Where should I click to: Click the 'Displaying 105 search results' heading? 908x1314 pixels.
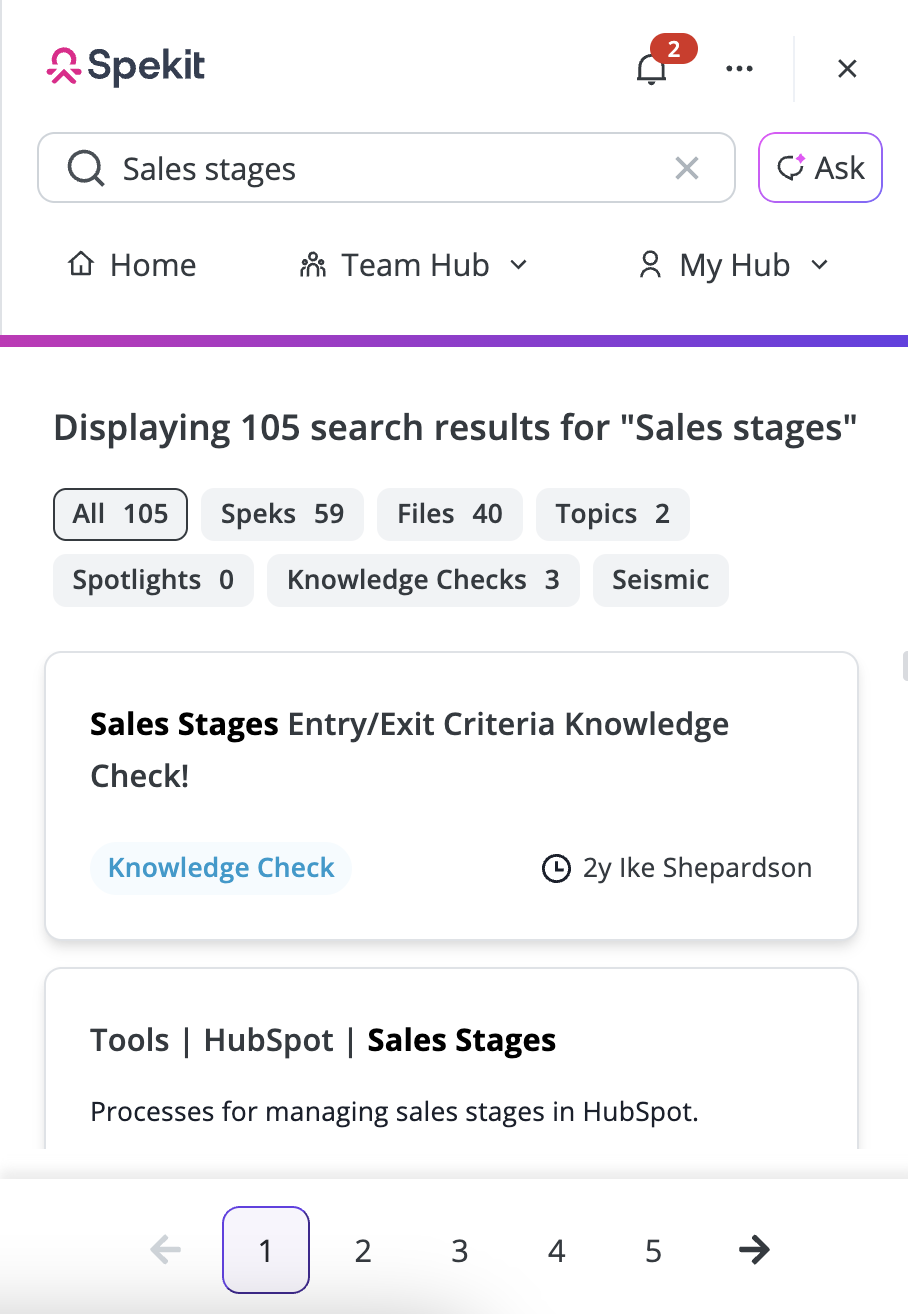pos(455,428)
